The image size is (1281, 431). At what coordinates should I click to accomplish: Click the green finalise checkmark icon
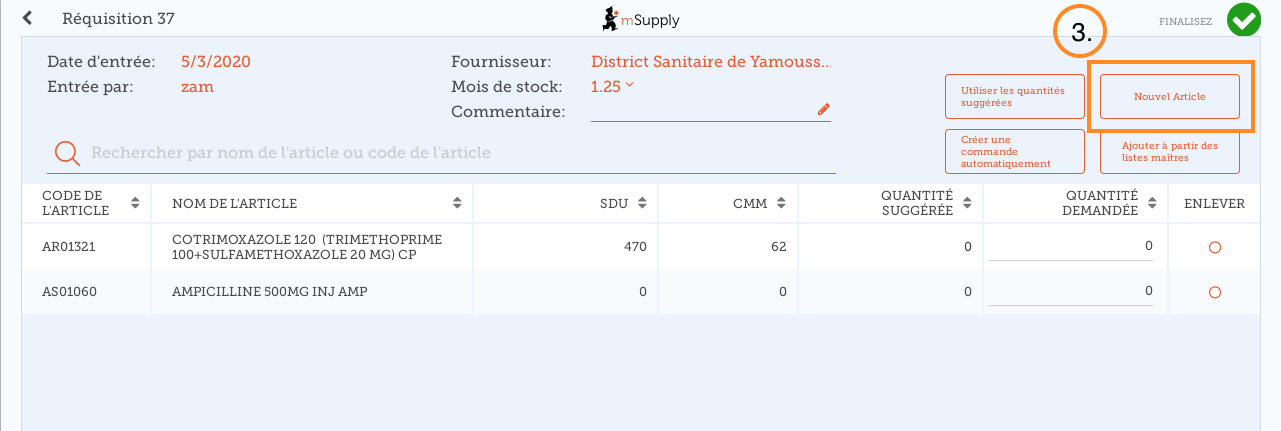pos(1243,19)
